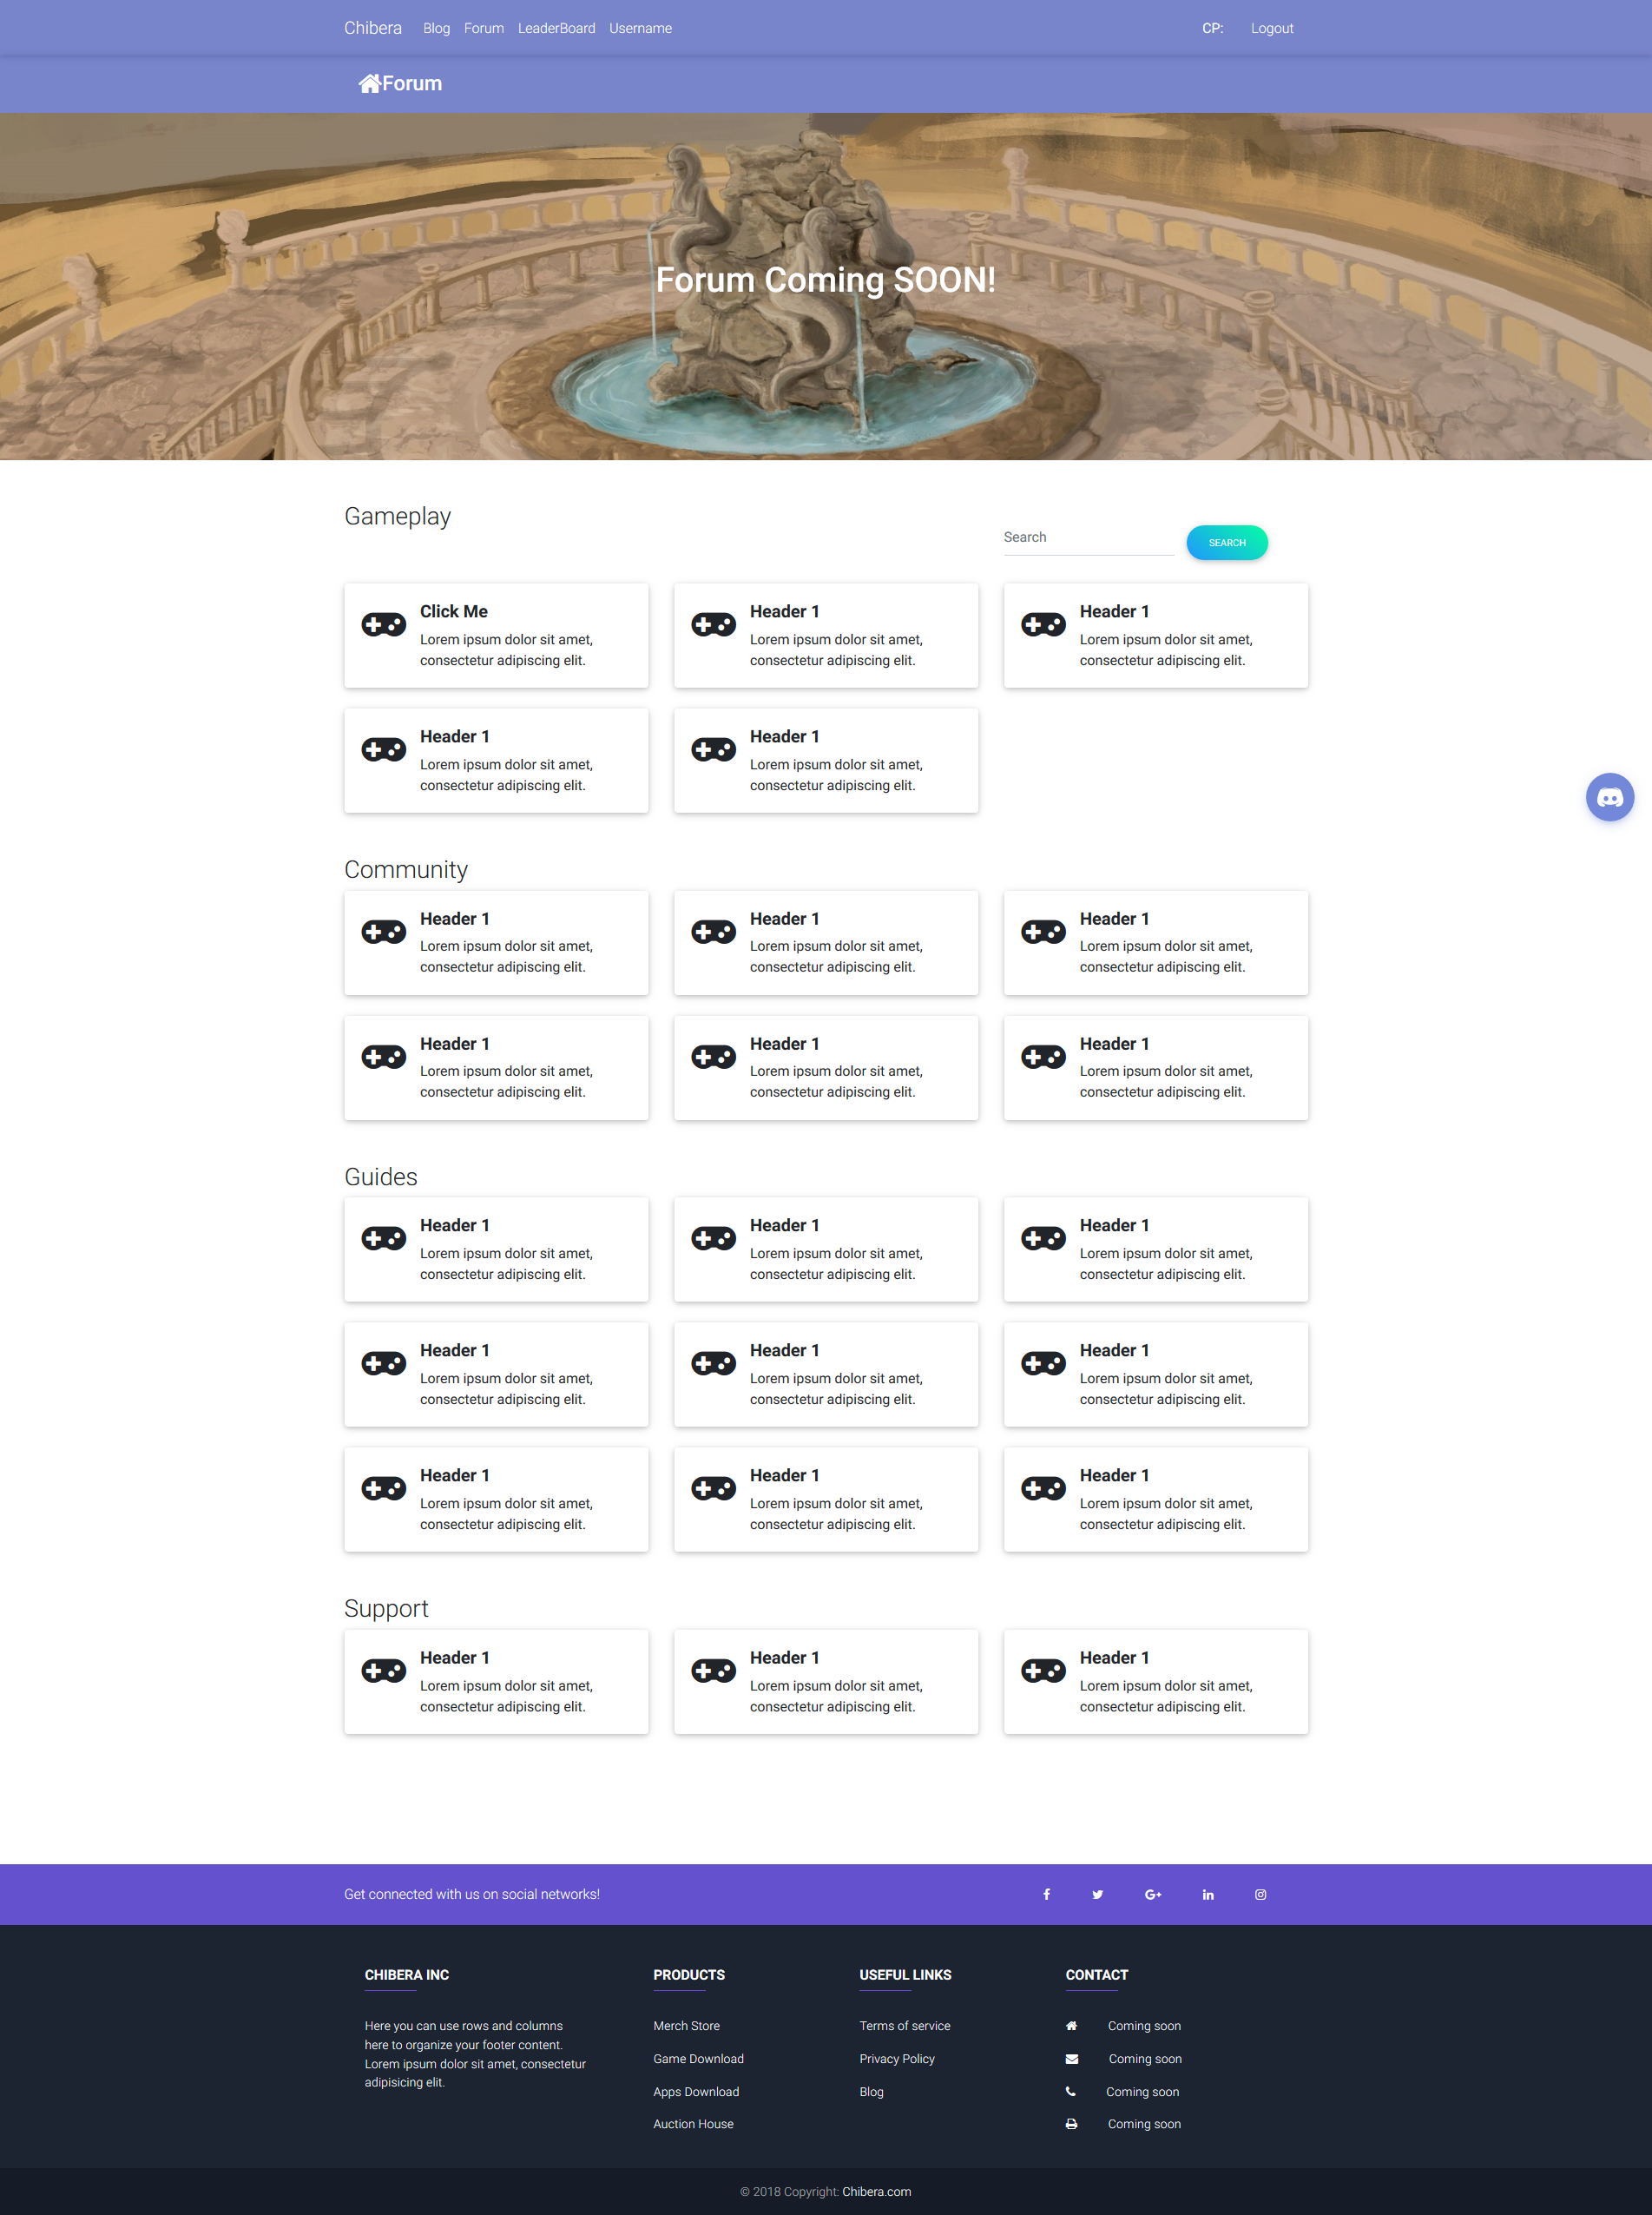Viewport: 1652px width, 2215px height.
Task: Click the CP: item in the navbar
Action: (1212, 28)
